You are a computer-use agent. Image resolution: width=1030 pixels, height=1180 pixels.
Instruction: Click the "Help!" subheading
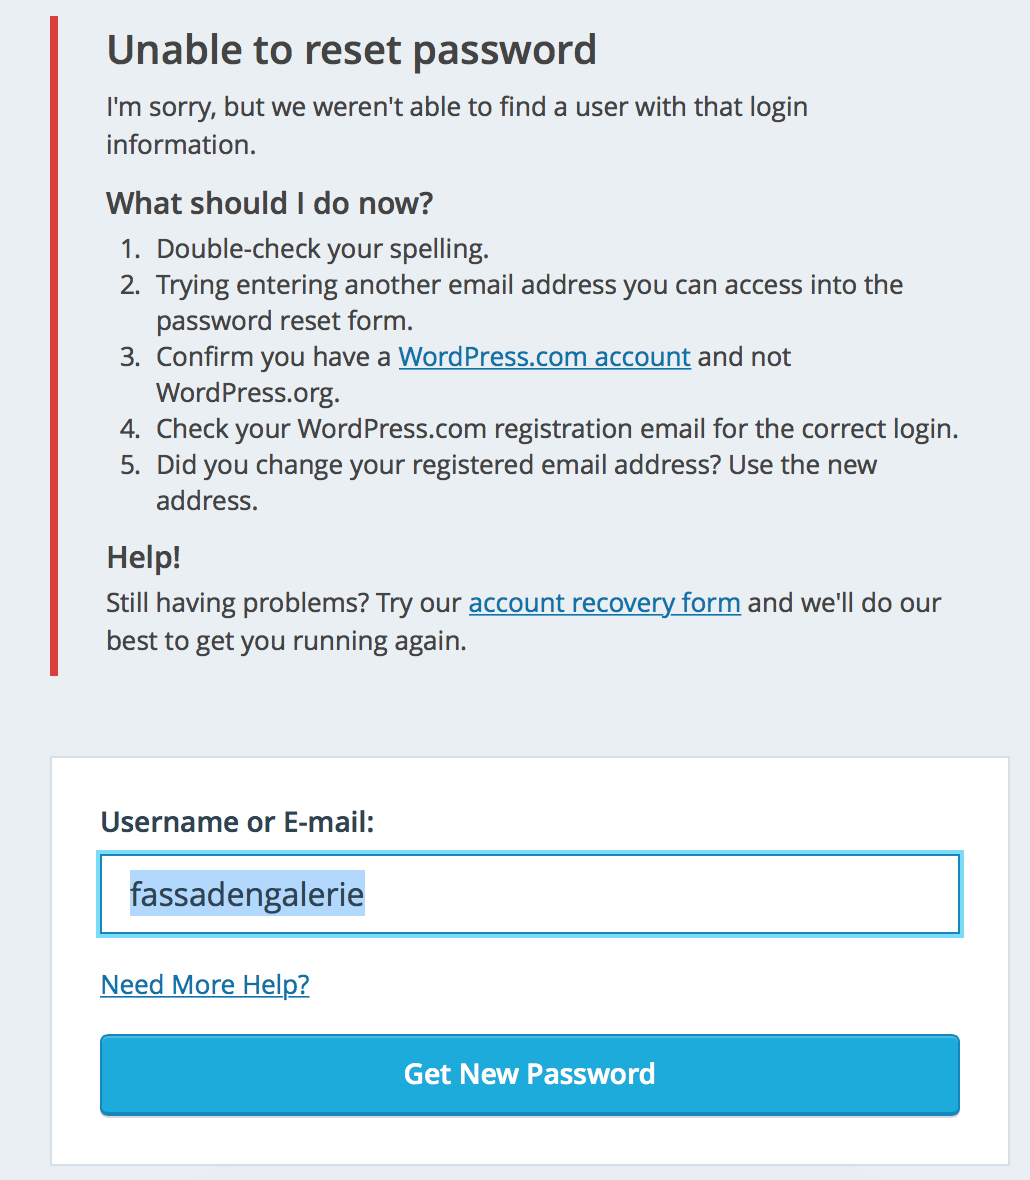143,557
